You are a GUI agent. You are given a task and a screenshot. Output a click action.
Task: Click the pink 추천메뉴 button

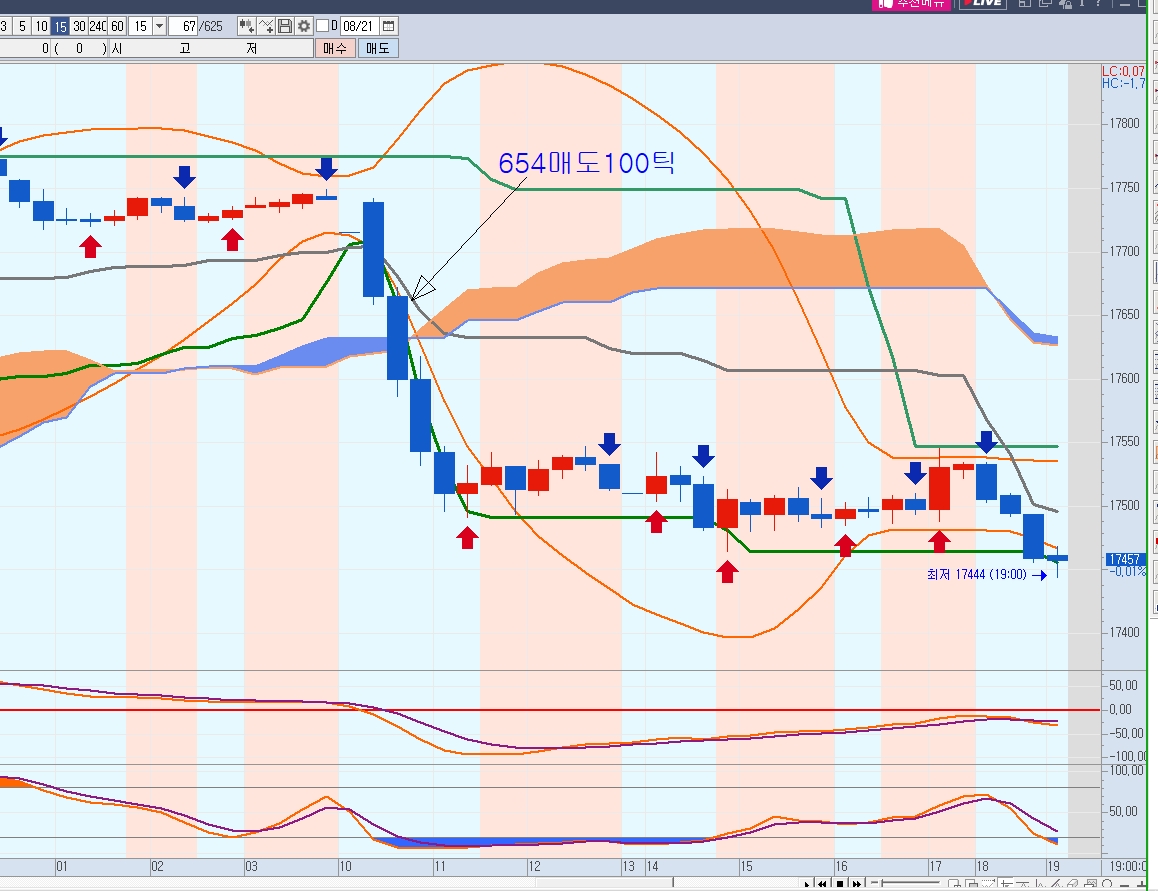click(911, 4)
